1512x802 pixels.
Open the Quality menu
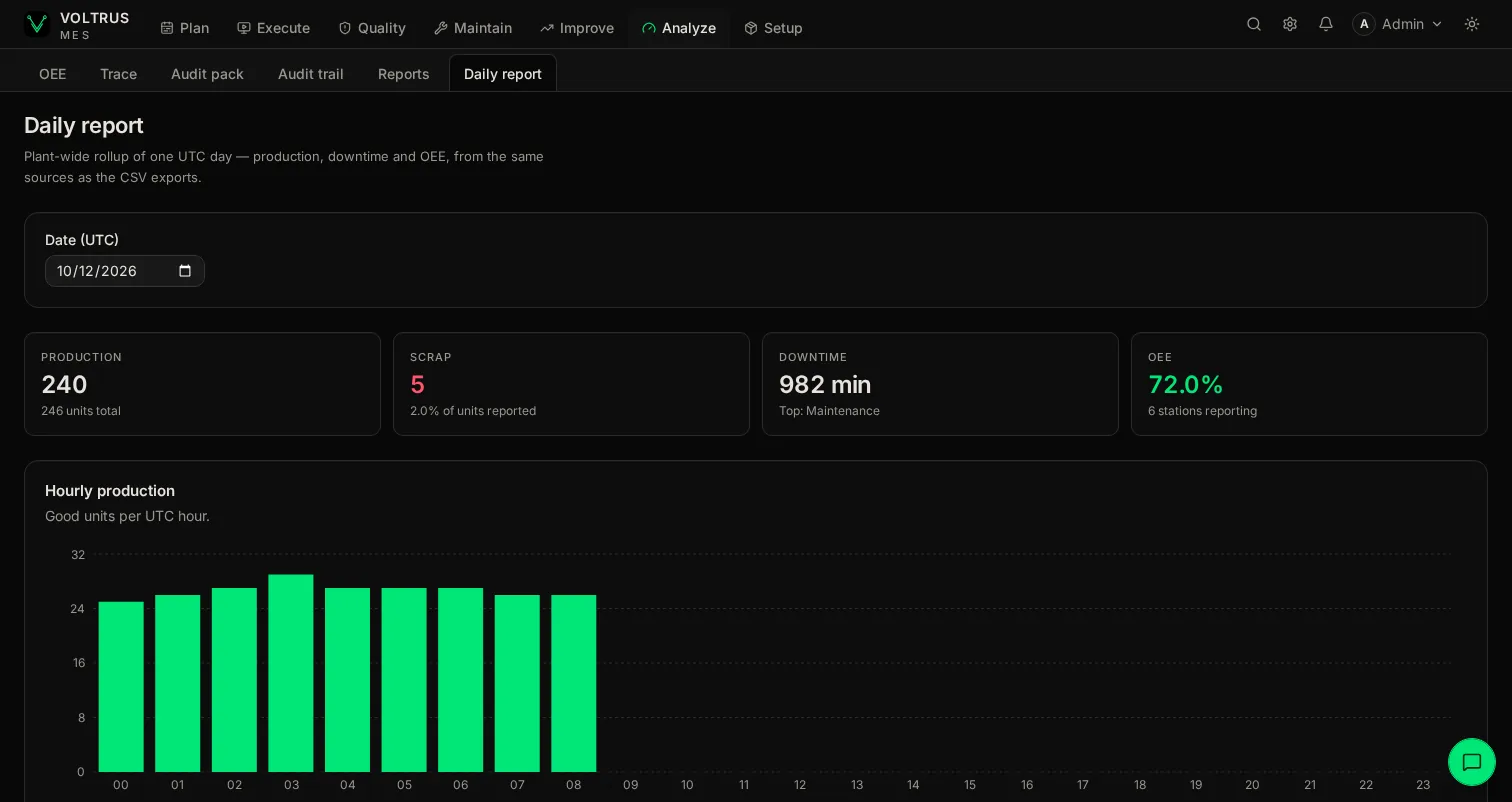click(372, 28)
